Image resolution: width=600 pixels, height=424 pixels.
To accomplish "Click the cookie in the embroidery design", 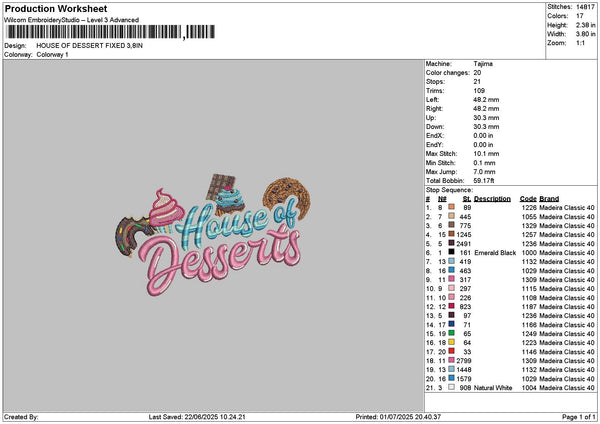I will point(287,197).
